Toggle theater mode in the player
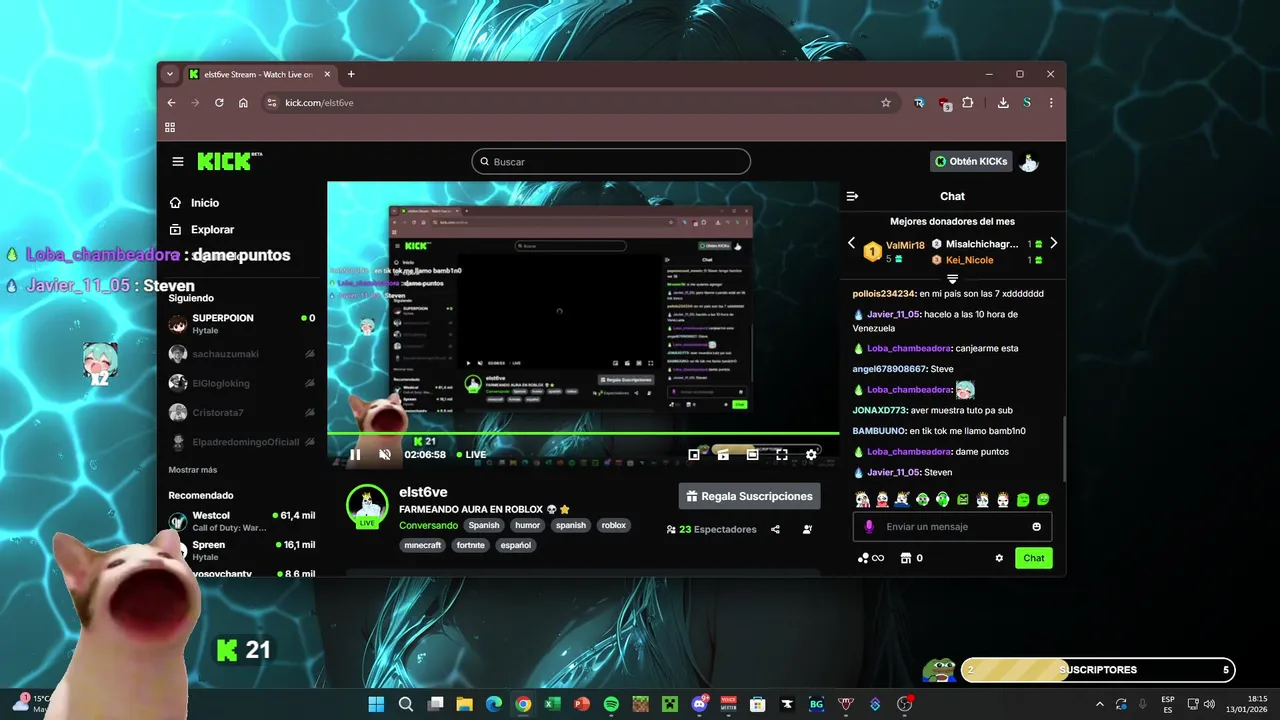1280x720 pixels. (752, 454)
